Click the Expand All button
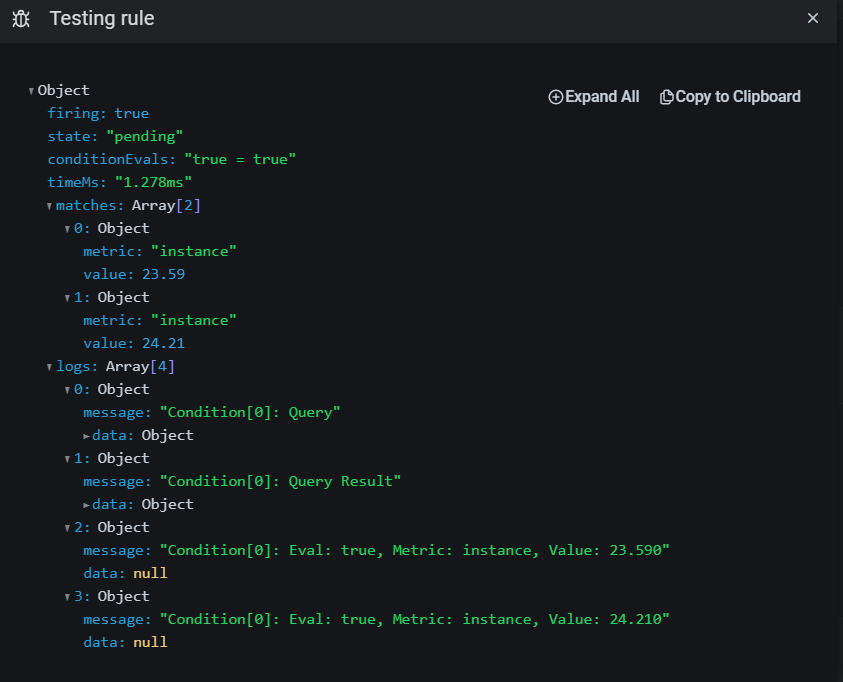 click(594, 97)
